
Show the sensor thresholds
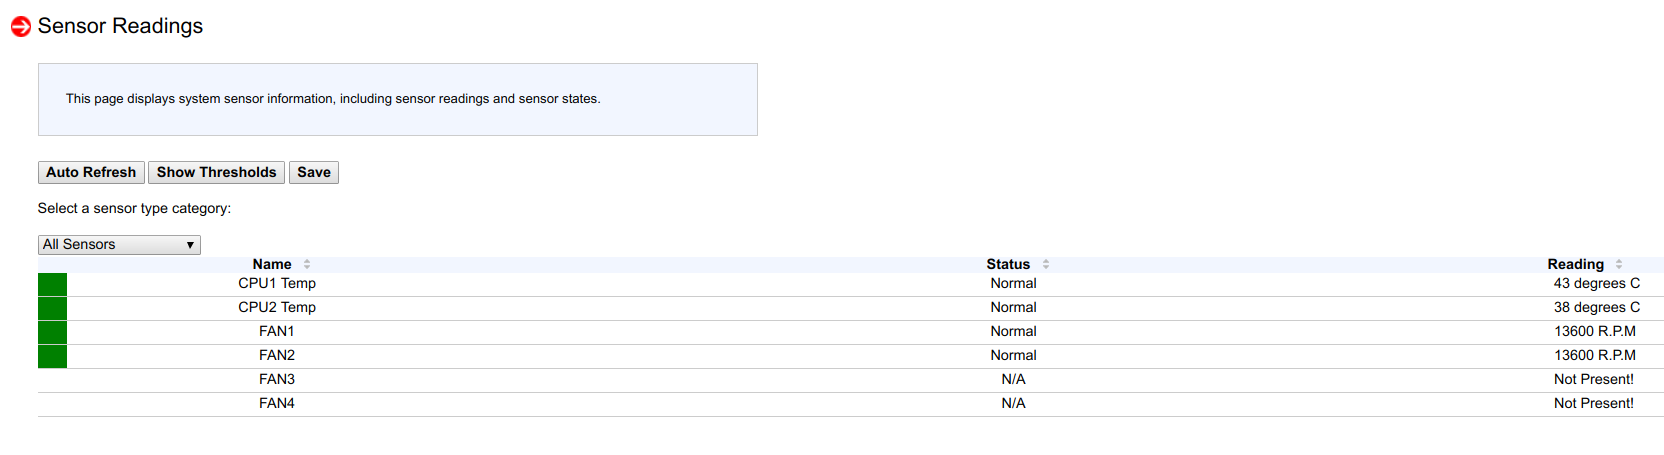click(216, 173)
